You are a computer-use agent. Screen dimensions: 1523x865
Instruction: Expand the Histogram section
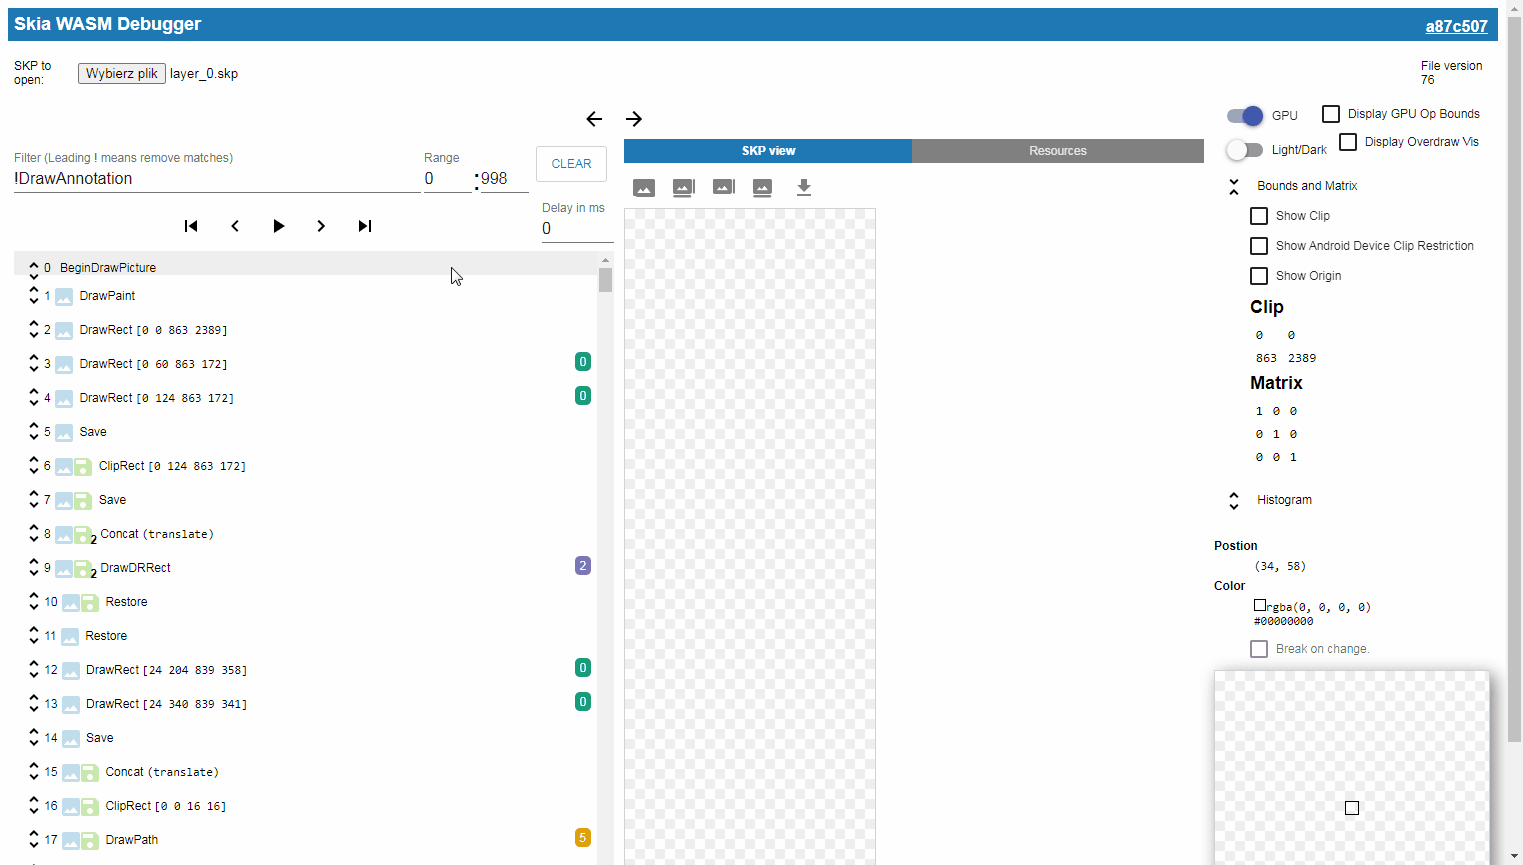tap(1234, 501)
